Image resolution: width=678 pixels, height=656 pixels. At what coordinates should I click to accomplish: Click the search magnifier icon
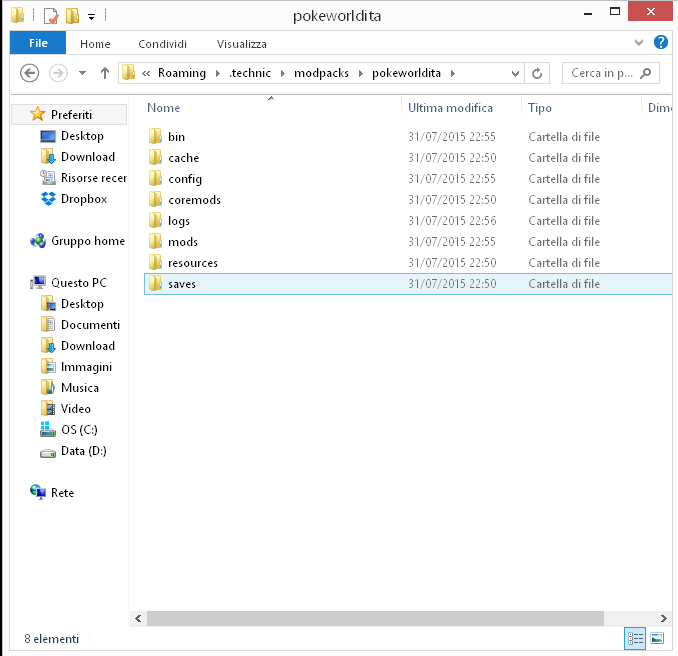pyautogui.click(x=646, y=73)
